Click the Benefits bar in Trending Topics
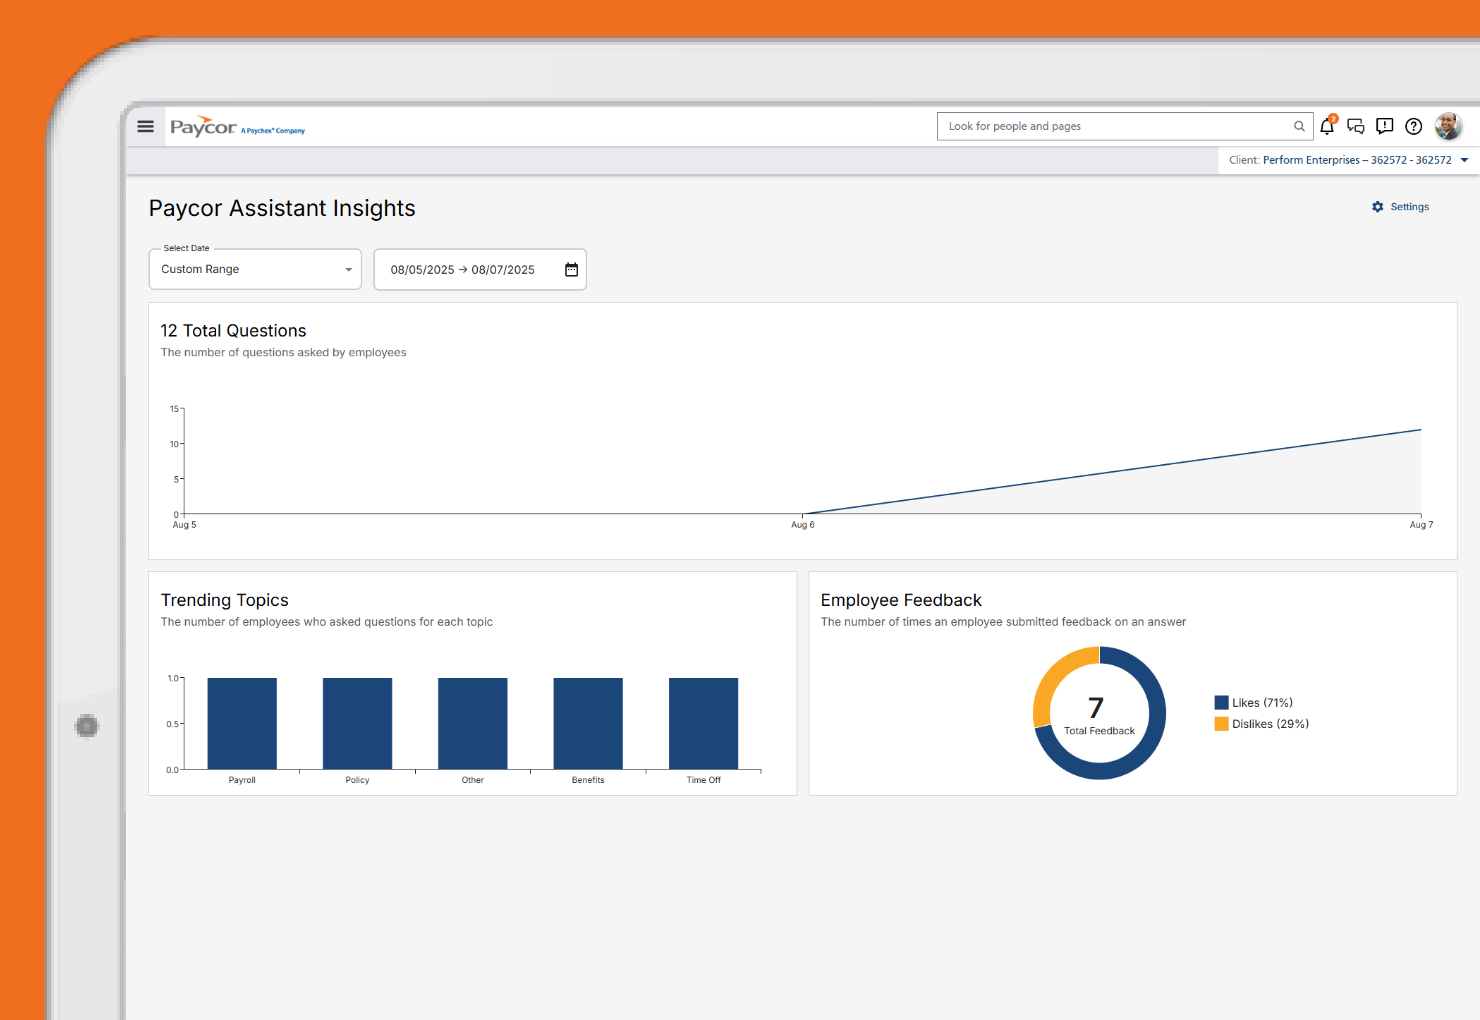Screen dimensions: 1480x1020 [x=588, y=724]
